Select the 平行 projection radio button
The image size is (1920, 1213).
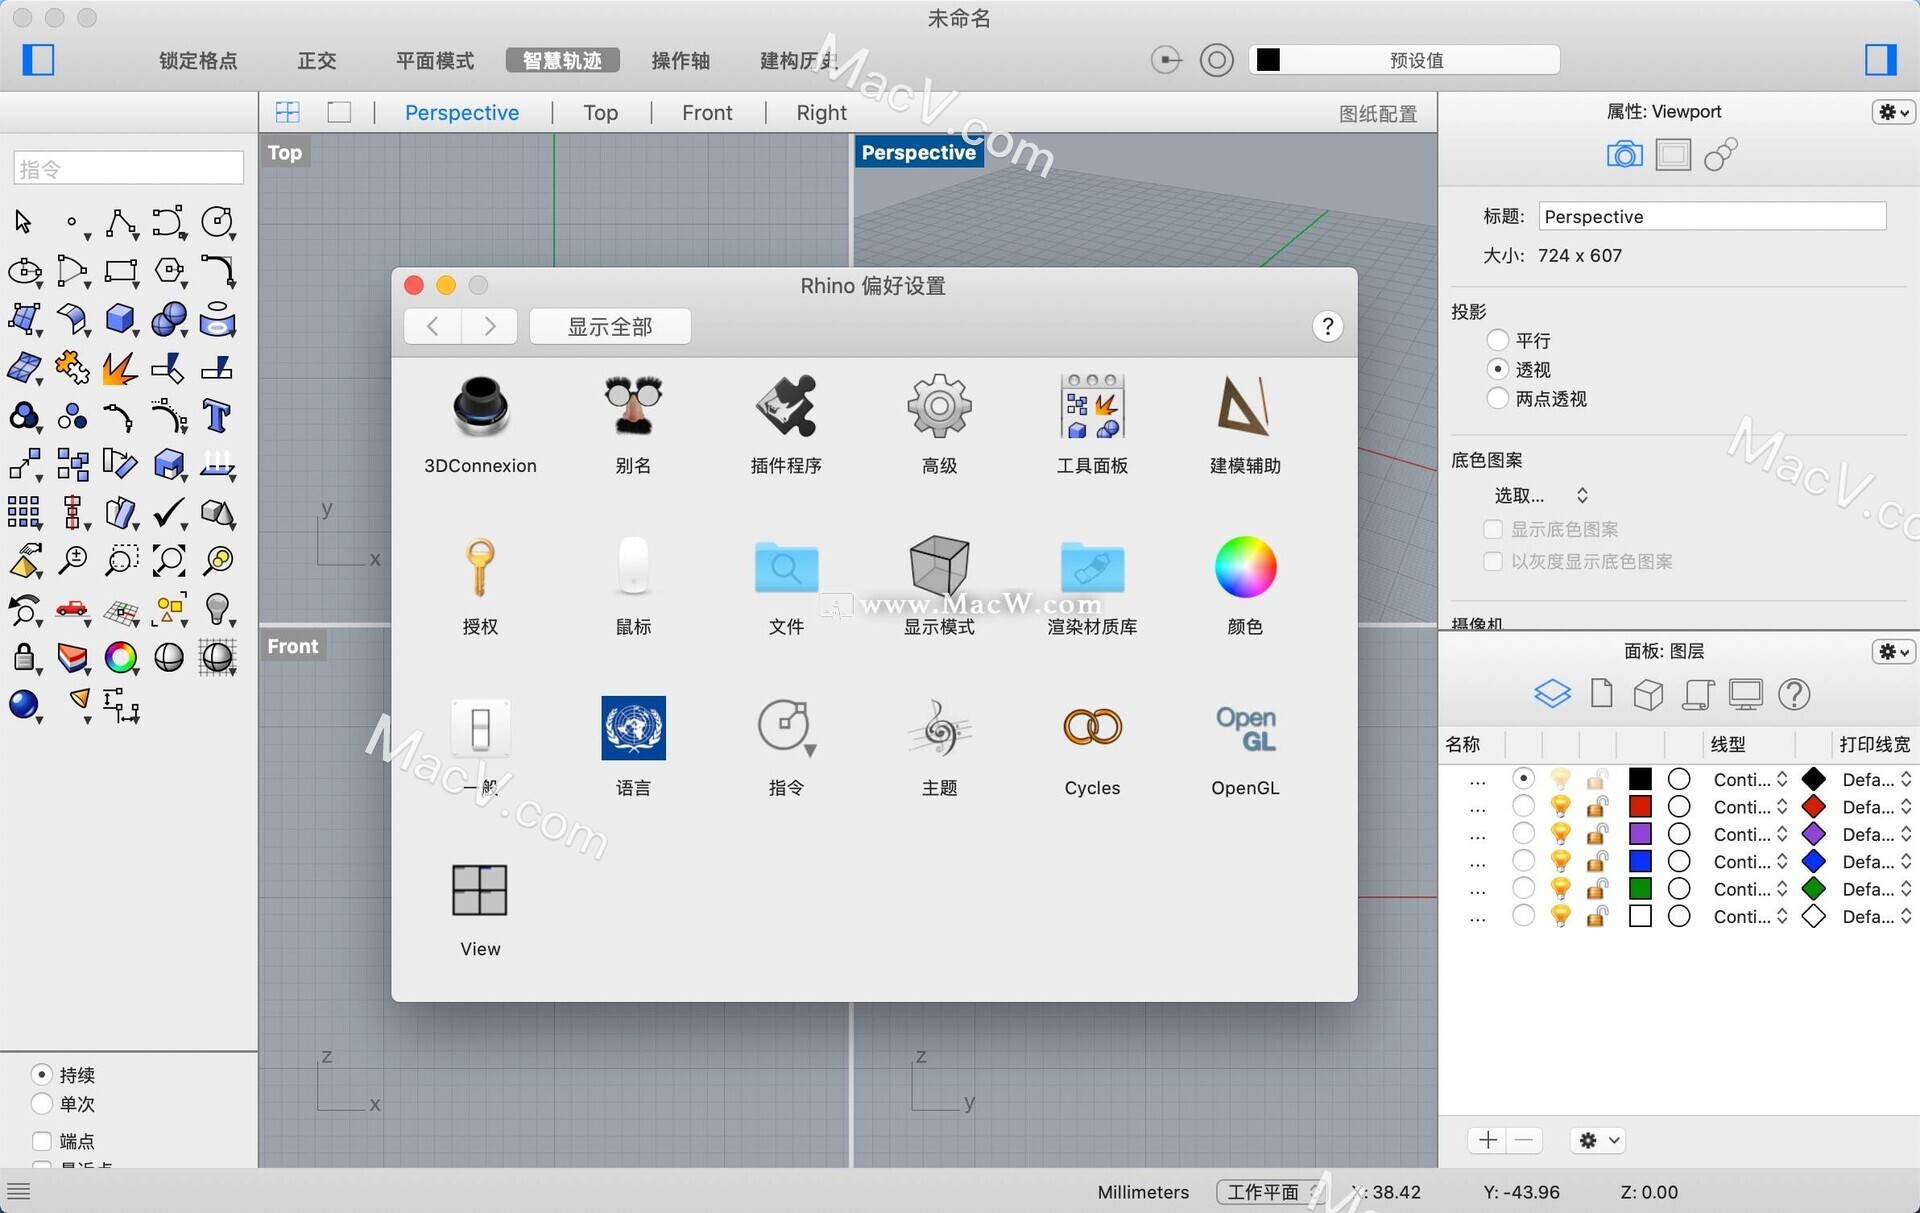coord(1497,340)
